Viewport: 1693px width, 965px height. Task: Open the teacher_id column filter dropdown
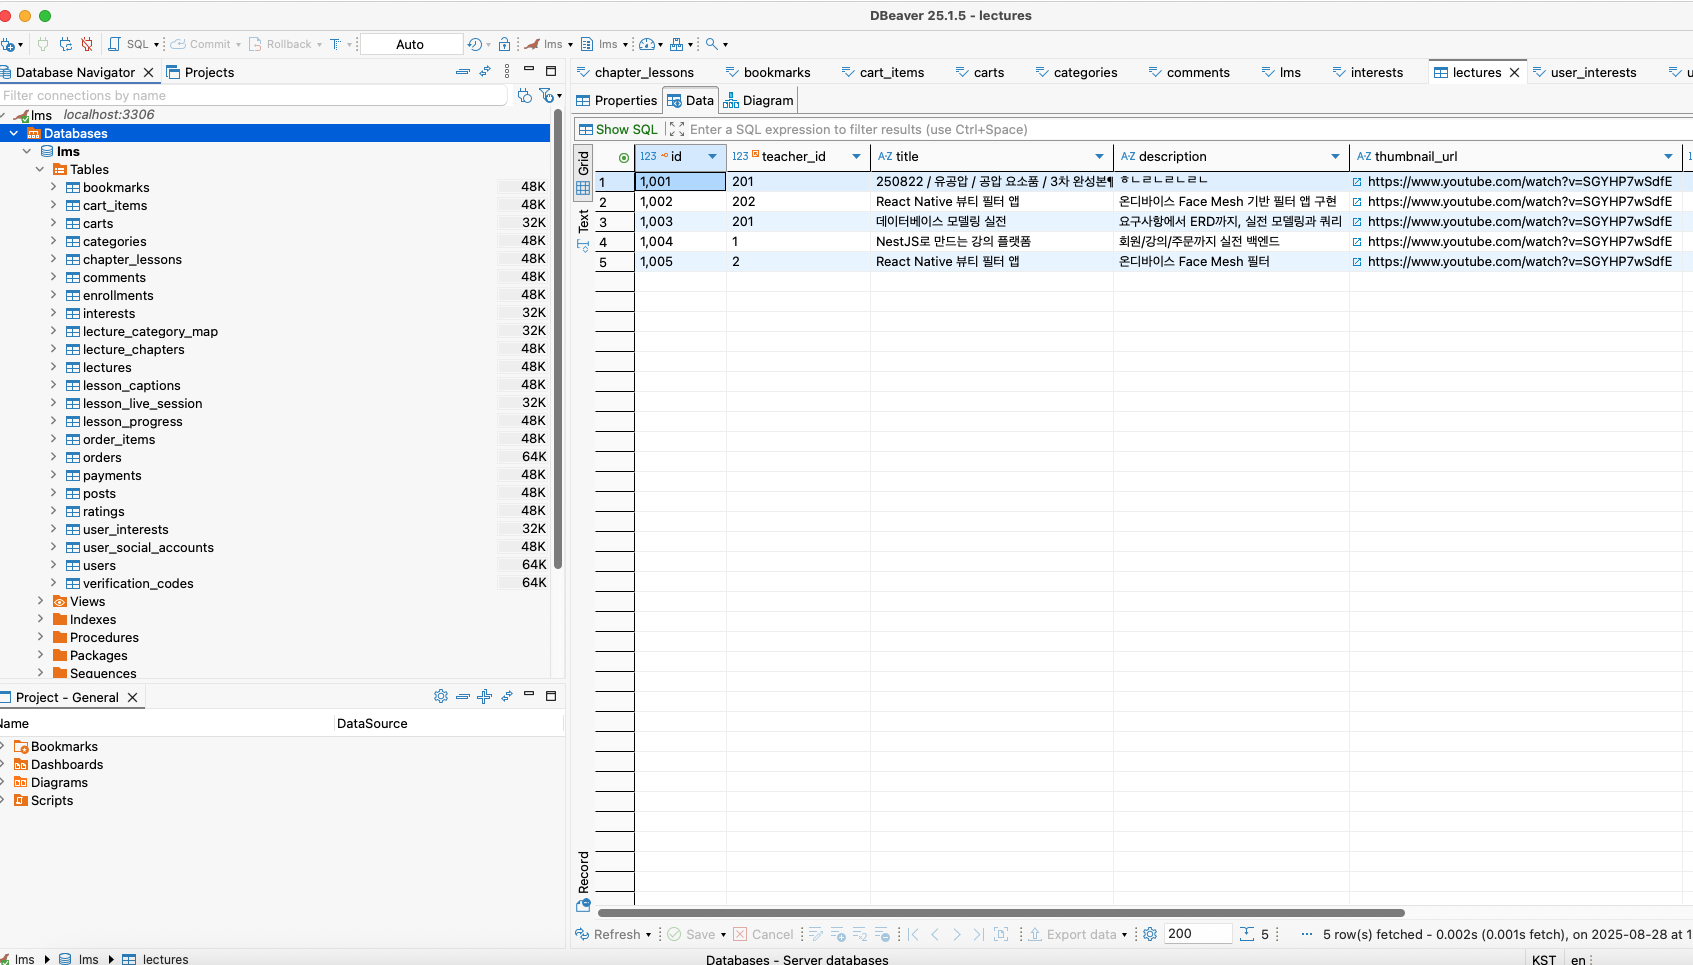click(x=856, y=156)
